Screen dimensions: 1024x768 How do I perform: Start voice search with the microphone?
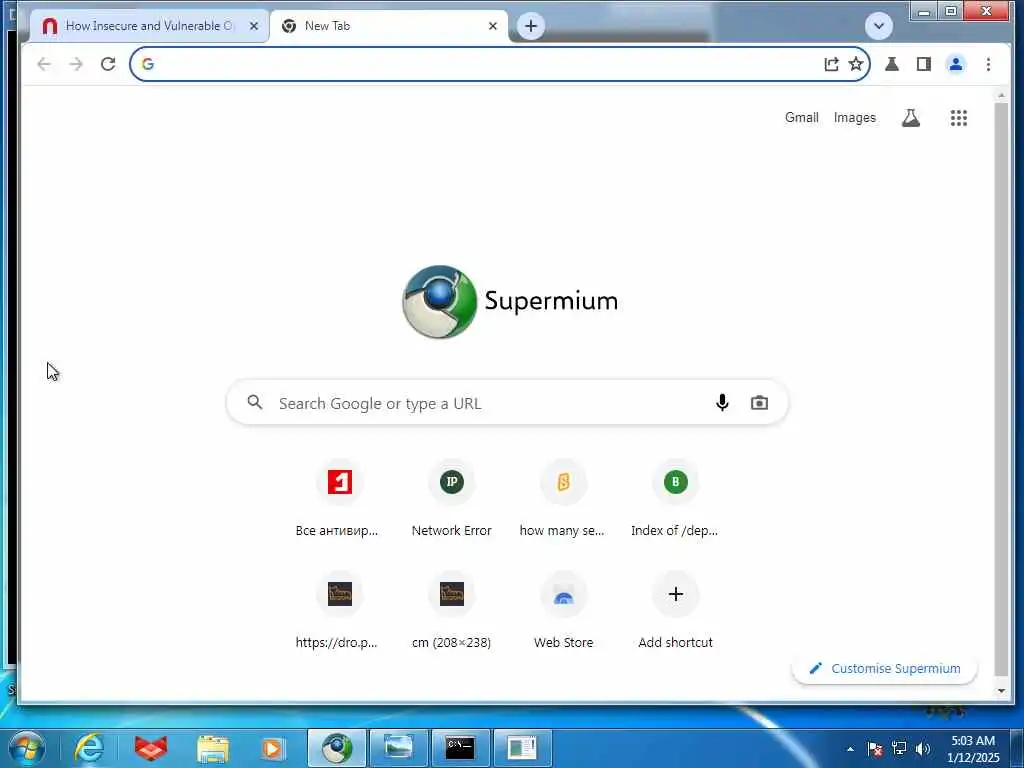pos(722,402)
